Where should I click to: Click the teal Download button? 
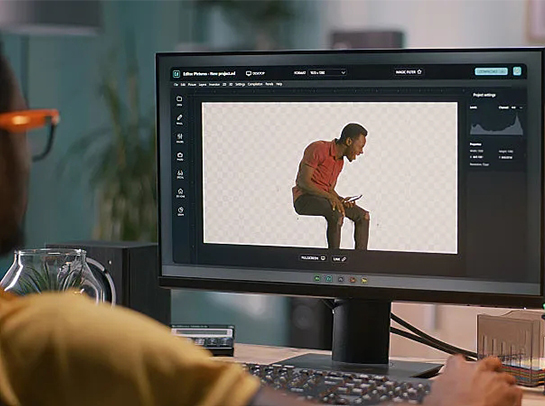[x=491, y=71]
